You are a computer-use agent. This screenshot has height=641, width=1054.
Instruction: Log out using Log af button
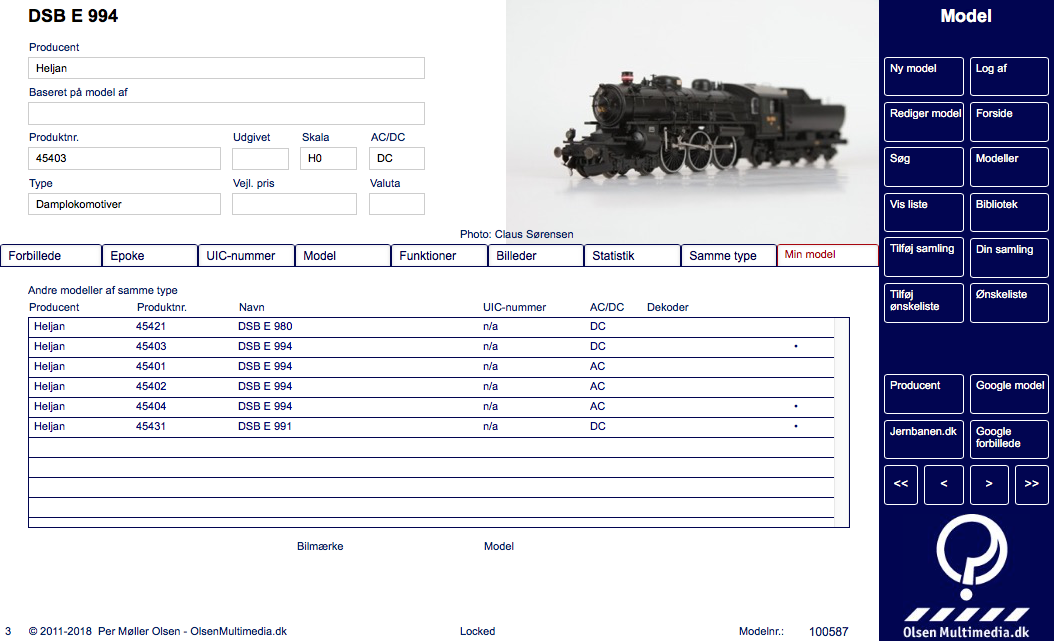tap(1009, 77)
